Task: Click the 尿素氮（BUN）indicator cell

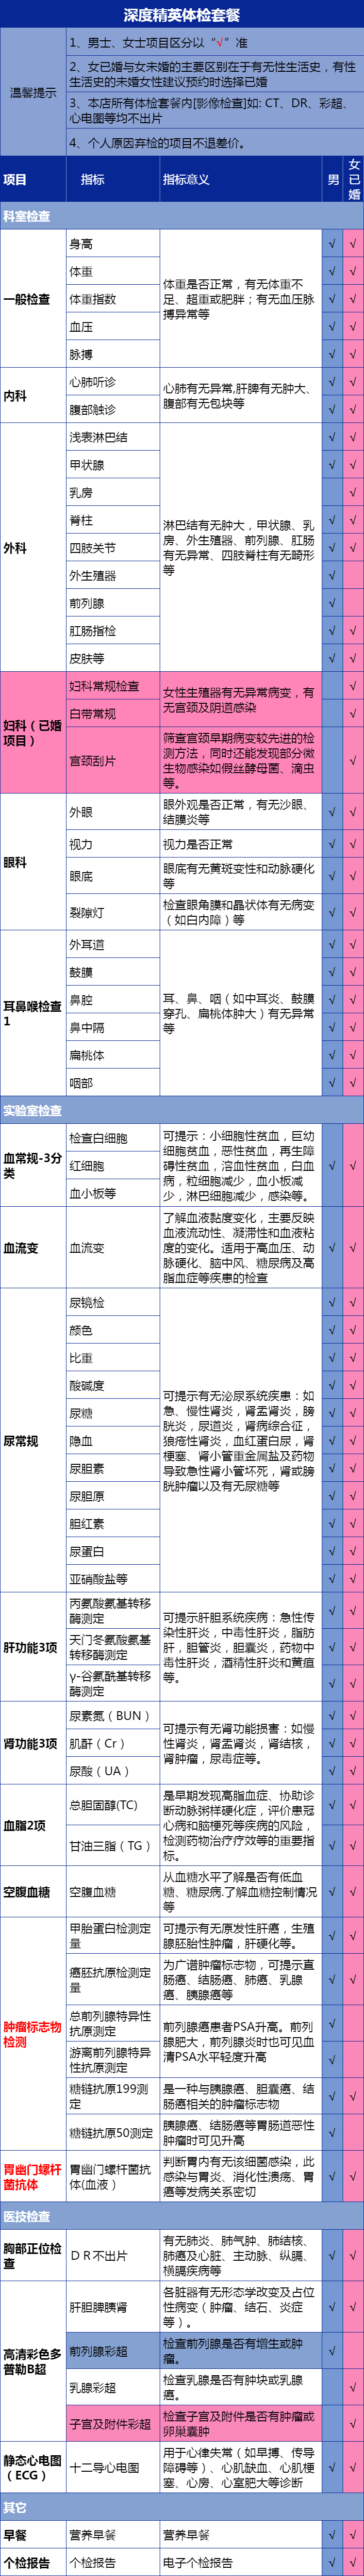Action: (x=113, y=1716)
